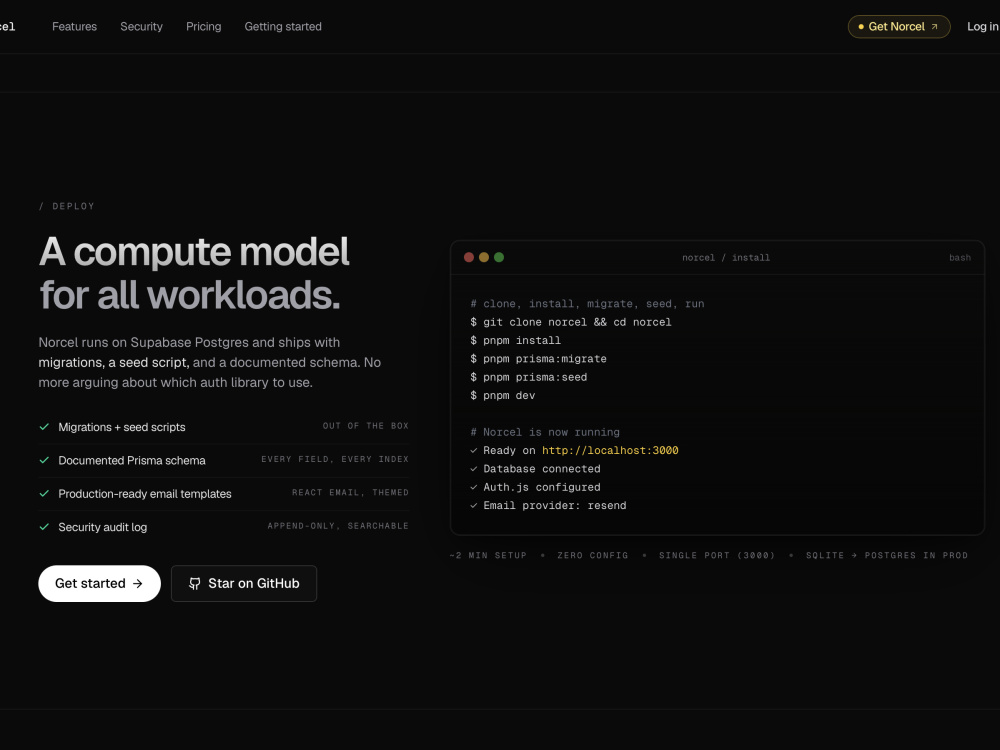Screen dimensions: 1000x750
Task: Click the SQLITE → POSTGRES IN PROD label
Action: pyautogui.click(x=887, y=555)
